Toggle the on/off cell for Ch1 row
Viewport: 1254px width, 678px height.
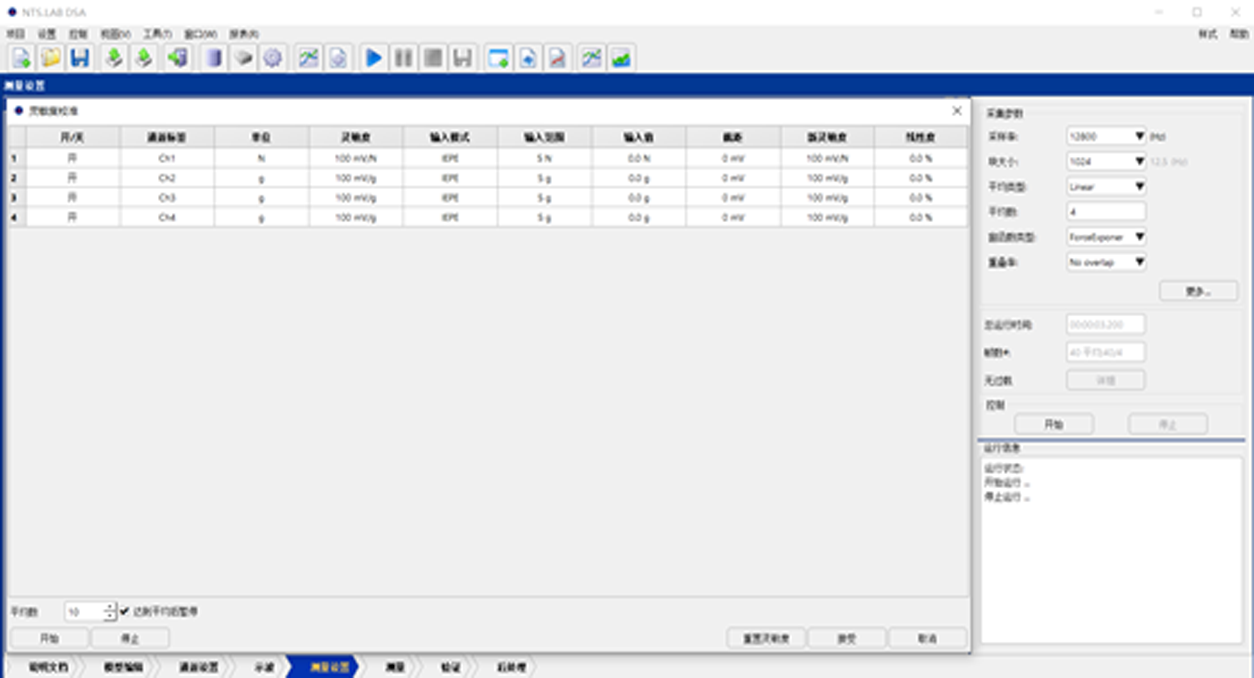click(x=72, y=158)
